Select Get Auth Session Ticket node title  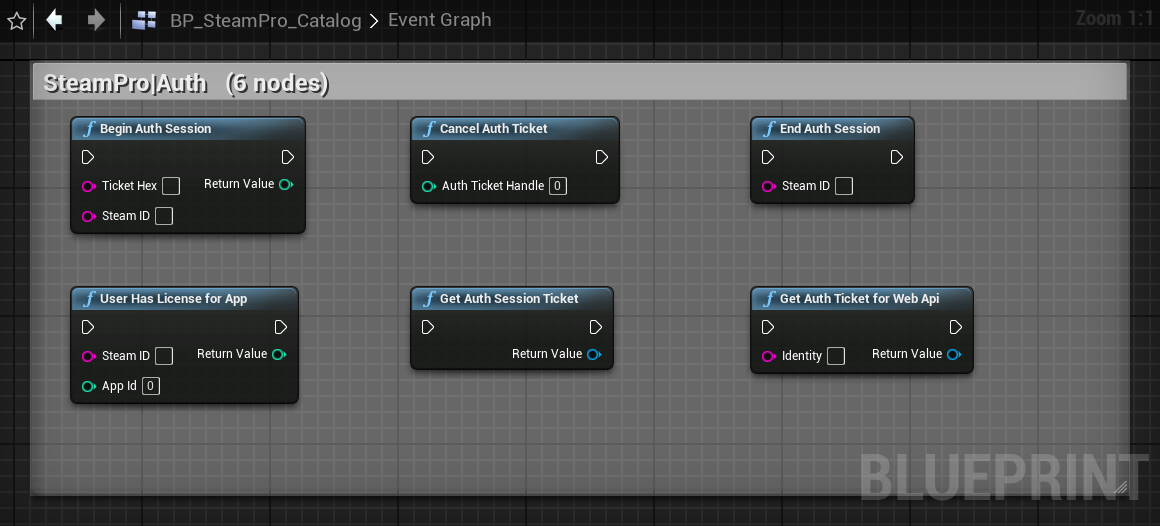509,299
